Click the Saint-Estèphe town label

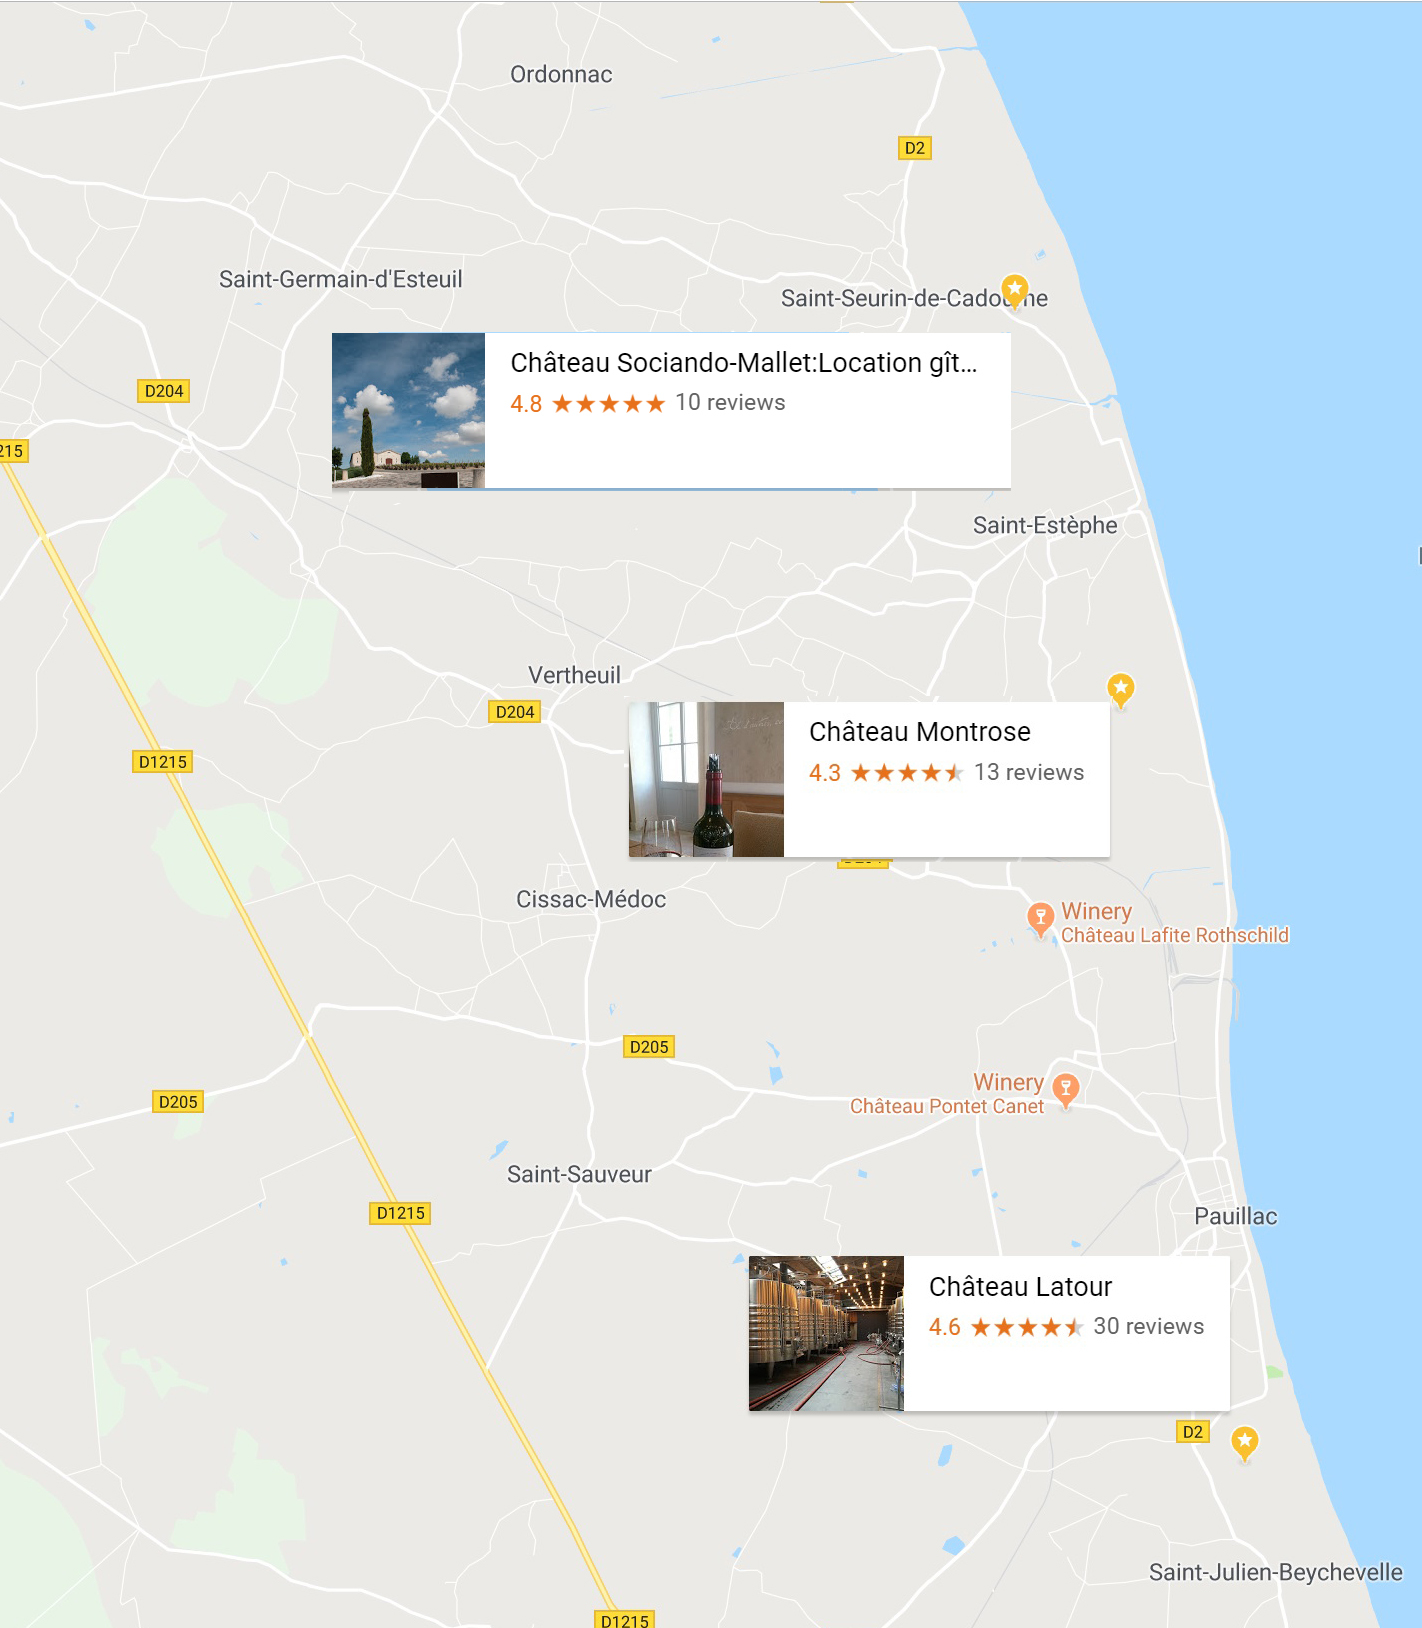(1045, 526)
